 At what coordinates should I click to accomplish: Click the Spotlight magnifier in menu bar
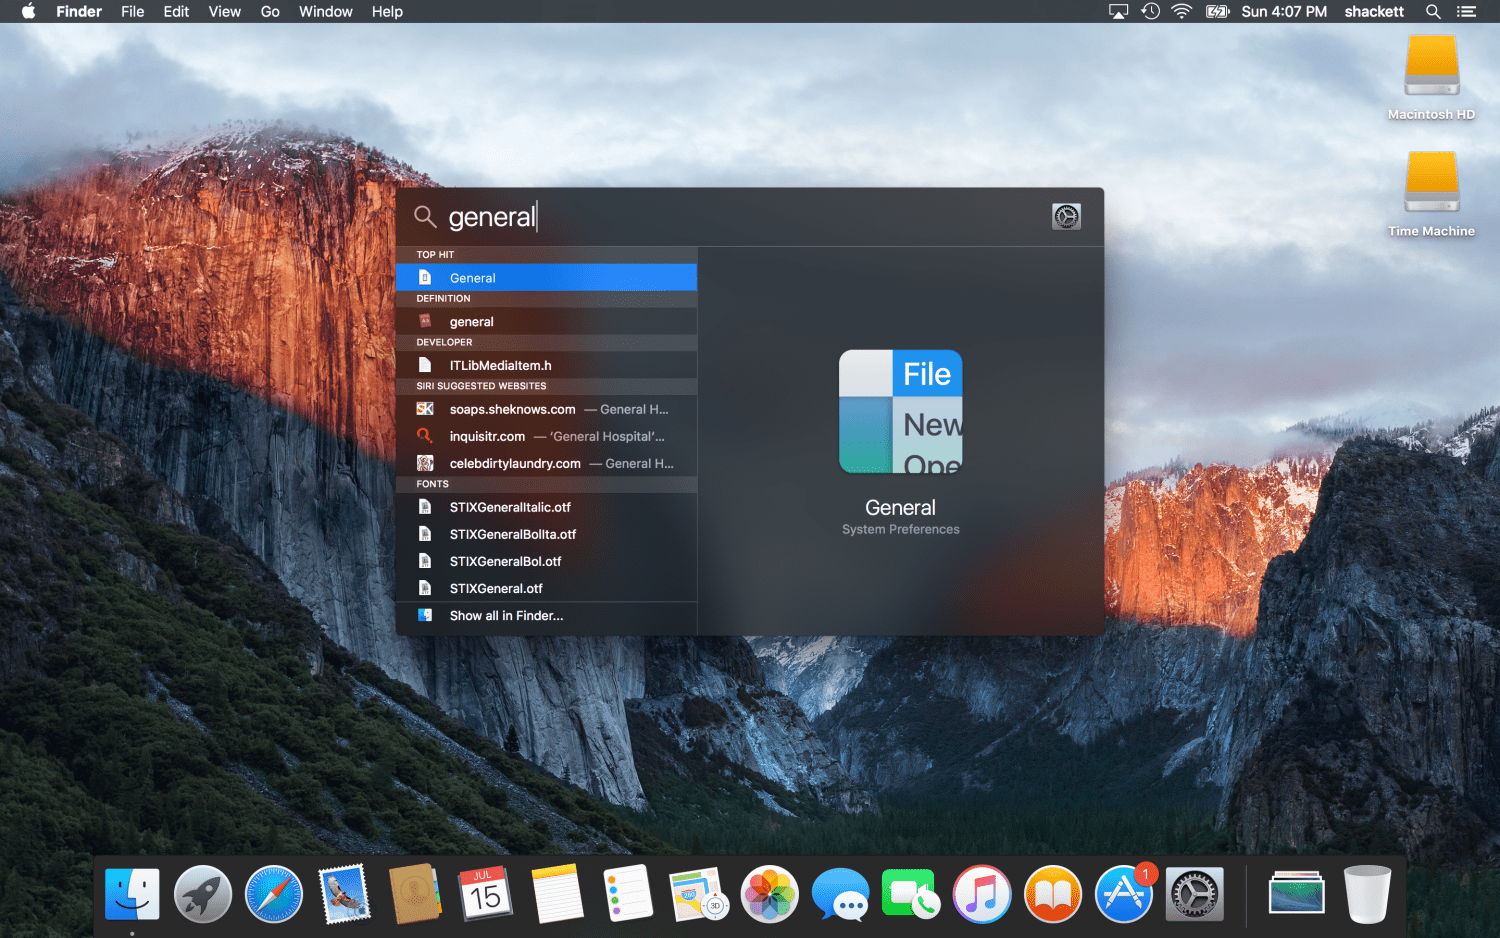[x=1433, y=12]
